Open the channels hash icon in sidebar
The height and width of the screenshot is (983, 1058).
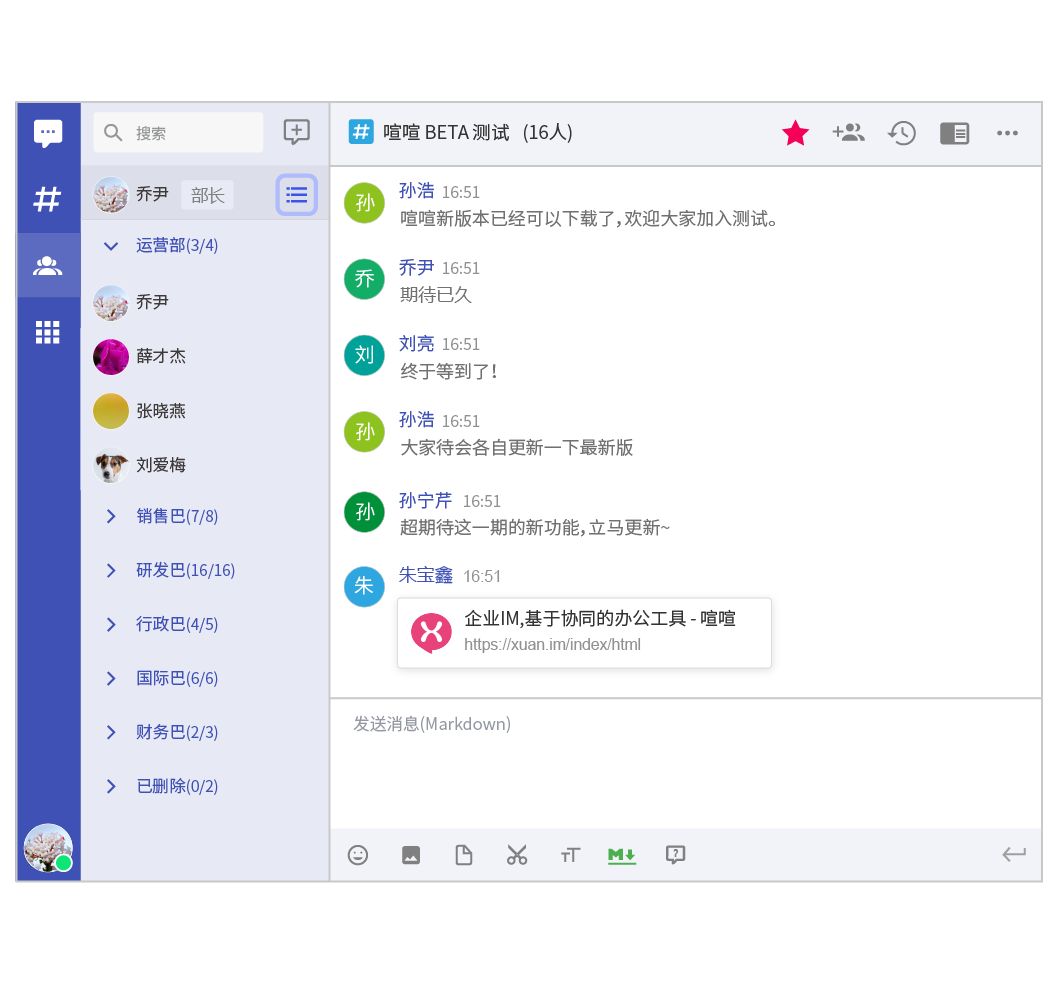tap(48, 199)
